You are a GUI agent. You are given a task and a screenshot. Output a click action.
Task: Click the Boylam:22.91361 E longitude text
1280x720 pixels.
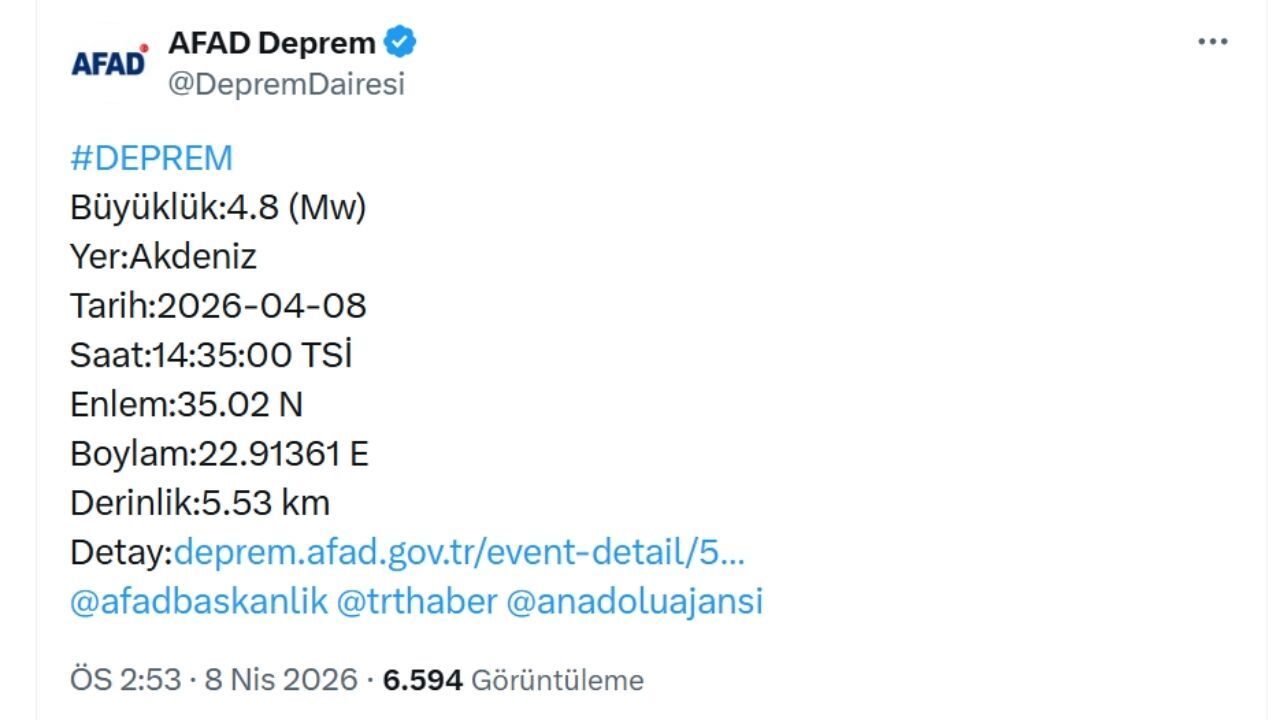coord(219,453)
